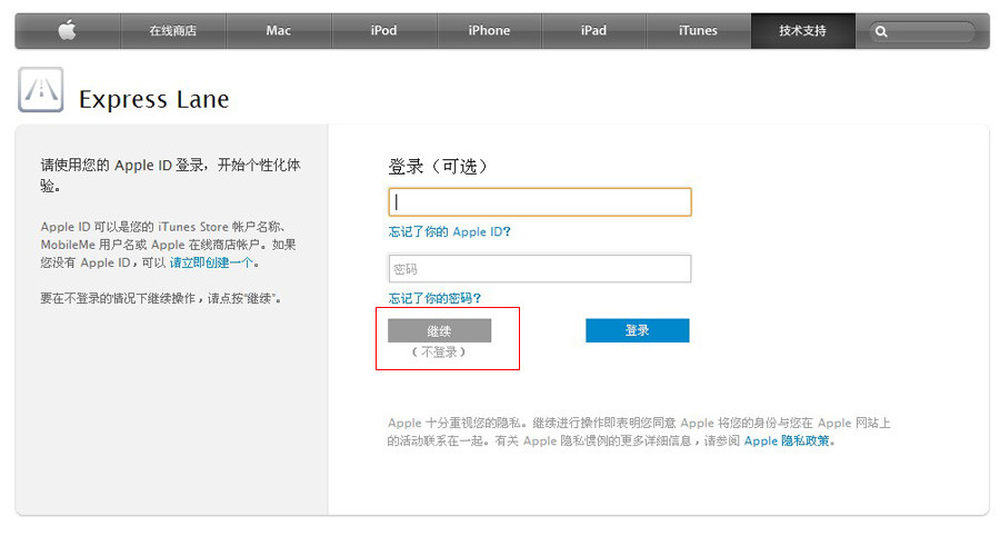Click the blue 登录 button
This screenshot has height=556, width=1000.
click(637, 330)
